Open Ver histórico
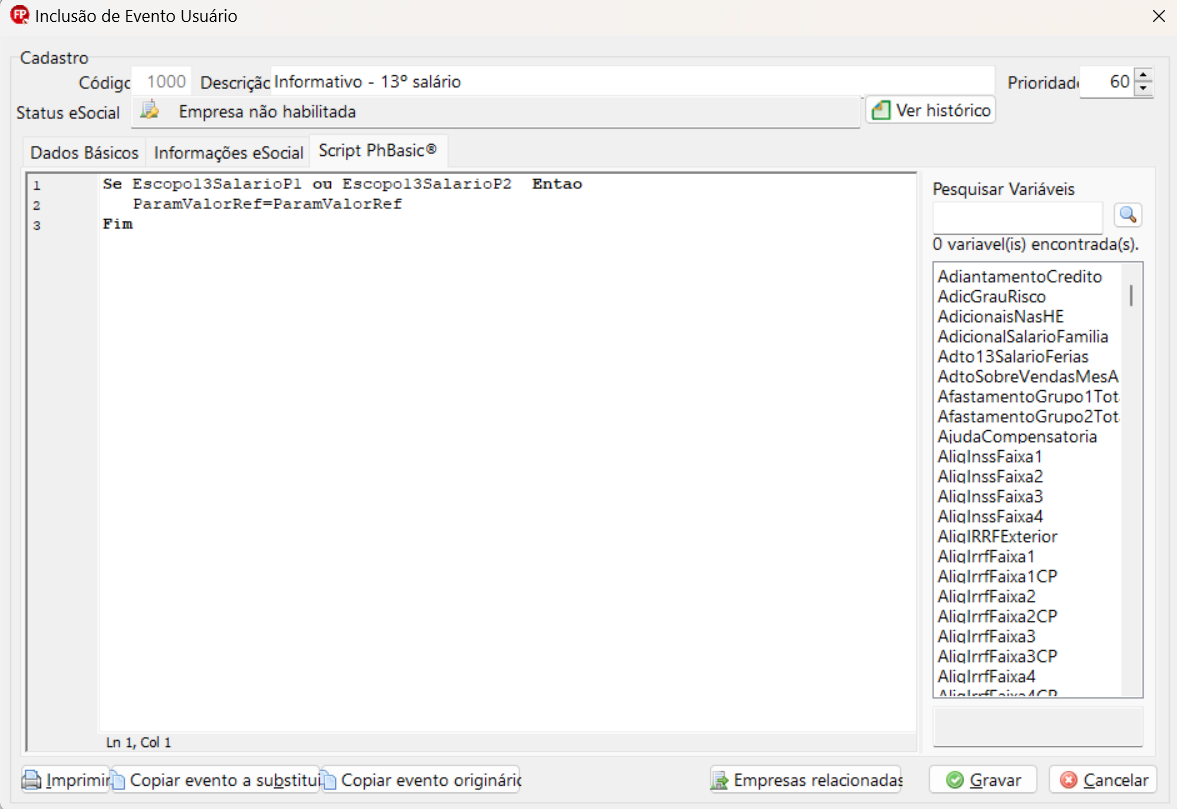Screen dimensions: 1177x809 pos(931,110)
